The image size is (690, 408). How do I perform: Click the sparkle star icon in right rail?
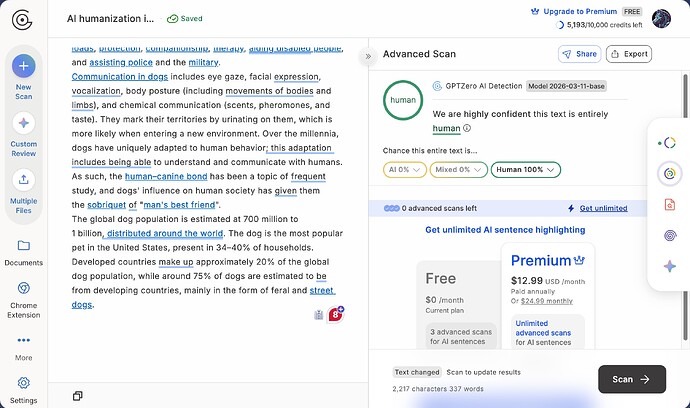click(669, 266)
